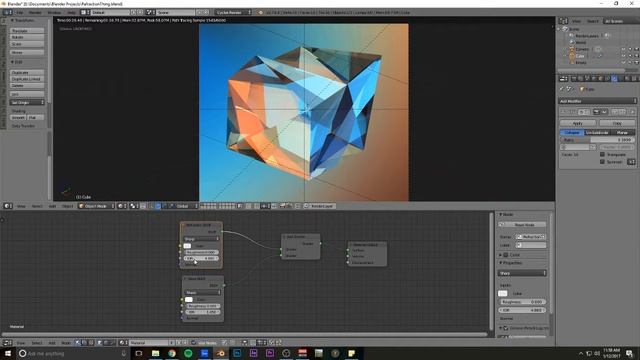Click the Join button
Image resolution: width=640 pixels, height=360 pixels.
tap(27, 94)
